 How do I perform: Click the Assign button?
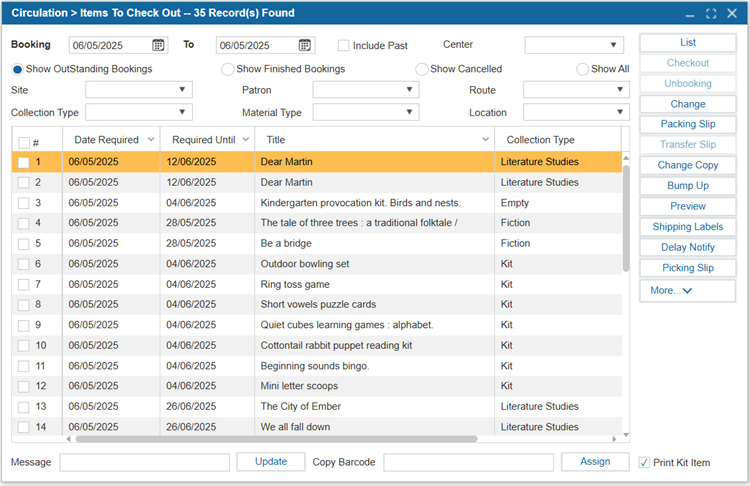[x=595, y=461]
